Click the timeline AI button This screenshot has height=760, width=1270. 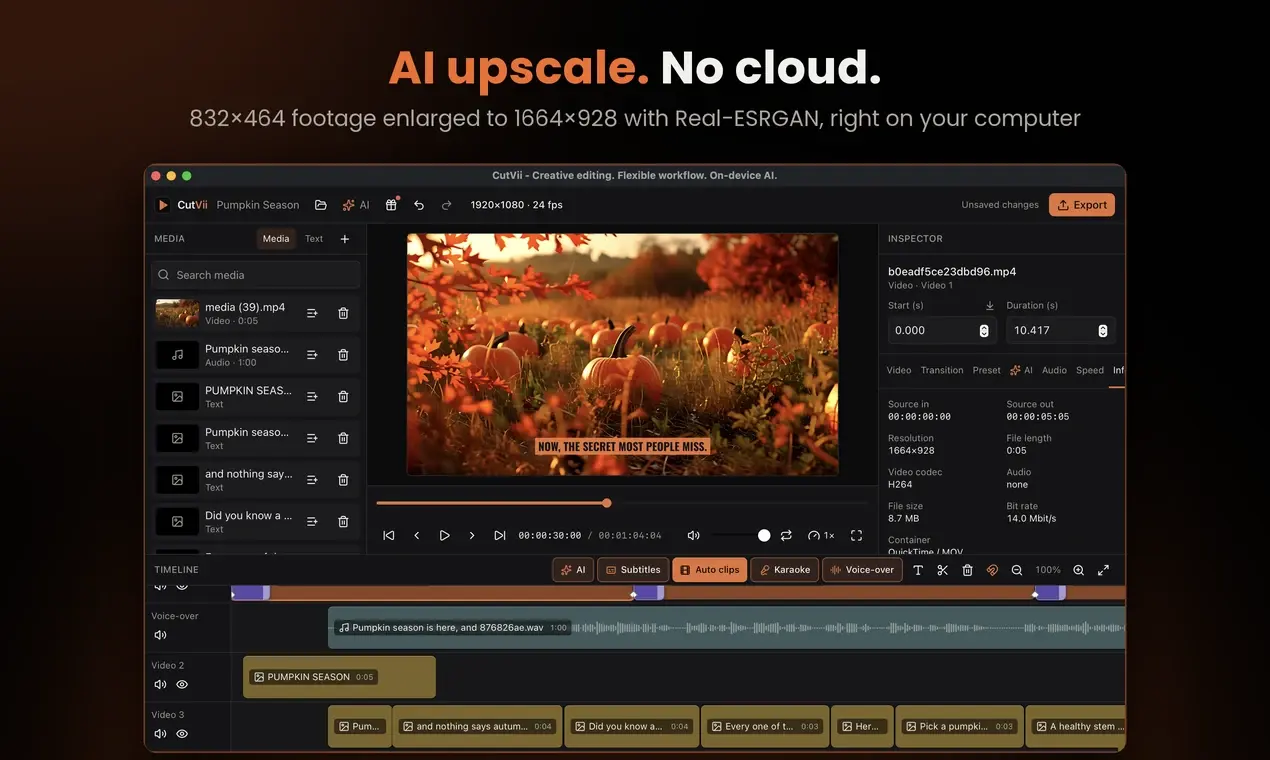pos(573,570)
